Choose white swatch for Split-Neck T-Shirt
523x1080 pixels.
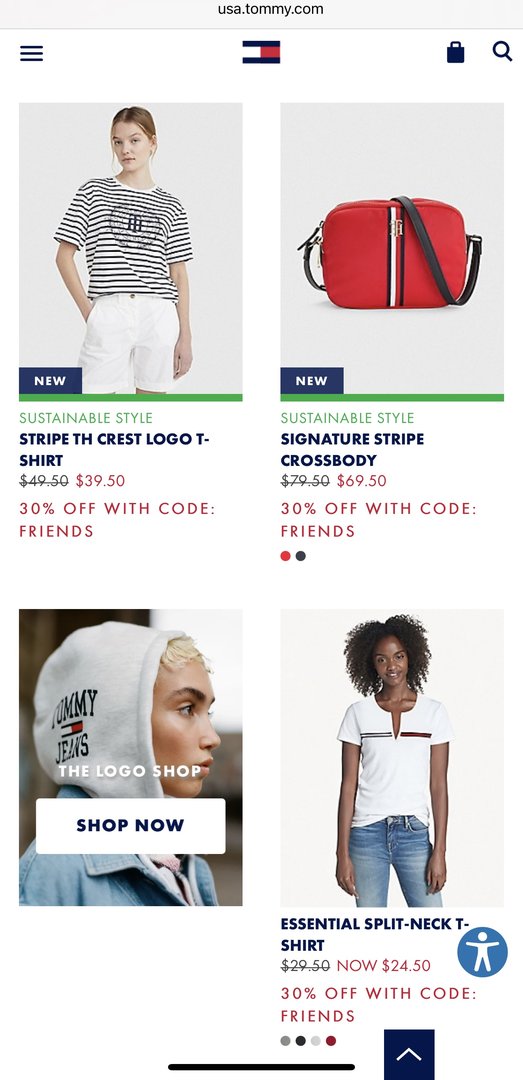pos(316,1041)
